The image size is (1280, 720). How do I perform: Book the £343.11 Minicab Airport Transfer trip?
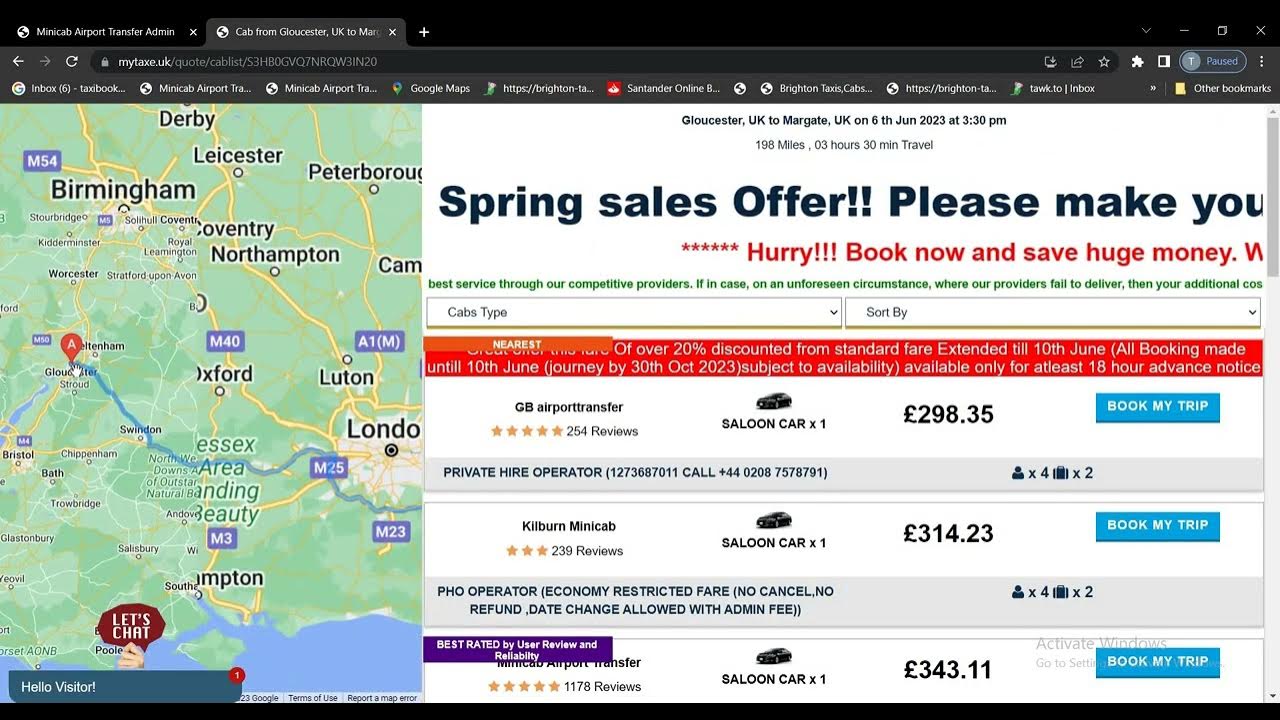(x=1157, y=662)
